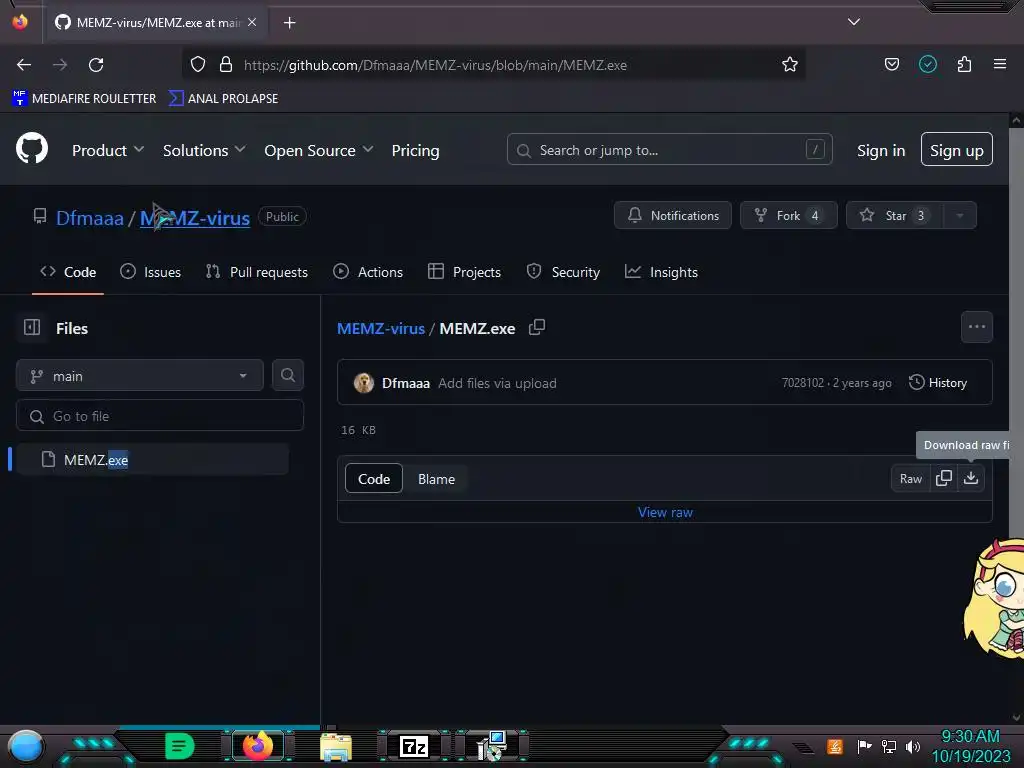This screenshot has width=1024, height=768.
Task: Focus the Go to file input
Action: pos(160,415)
